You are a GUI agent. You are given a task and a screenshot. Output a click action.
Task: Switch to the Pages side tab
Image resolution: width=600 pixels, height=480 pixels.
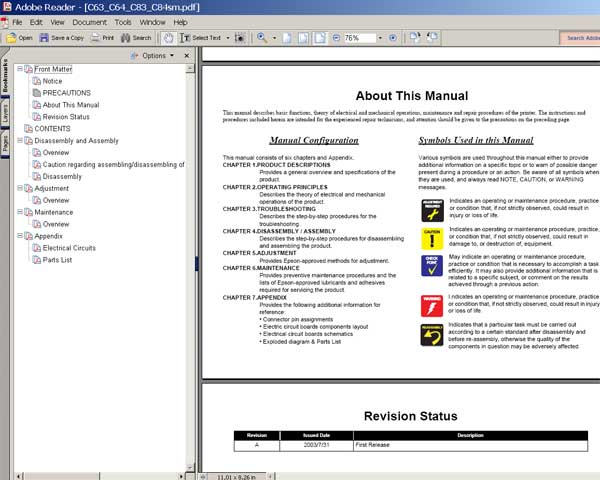(x=5, y=145)
